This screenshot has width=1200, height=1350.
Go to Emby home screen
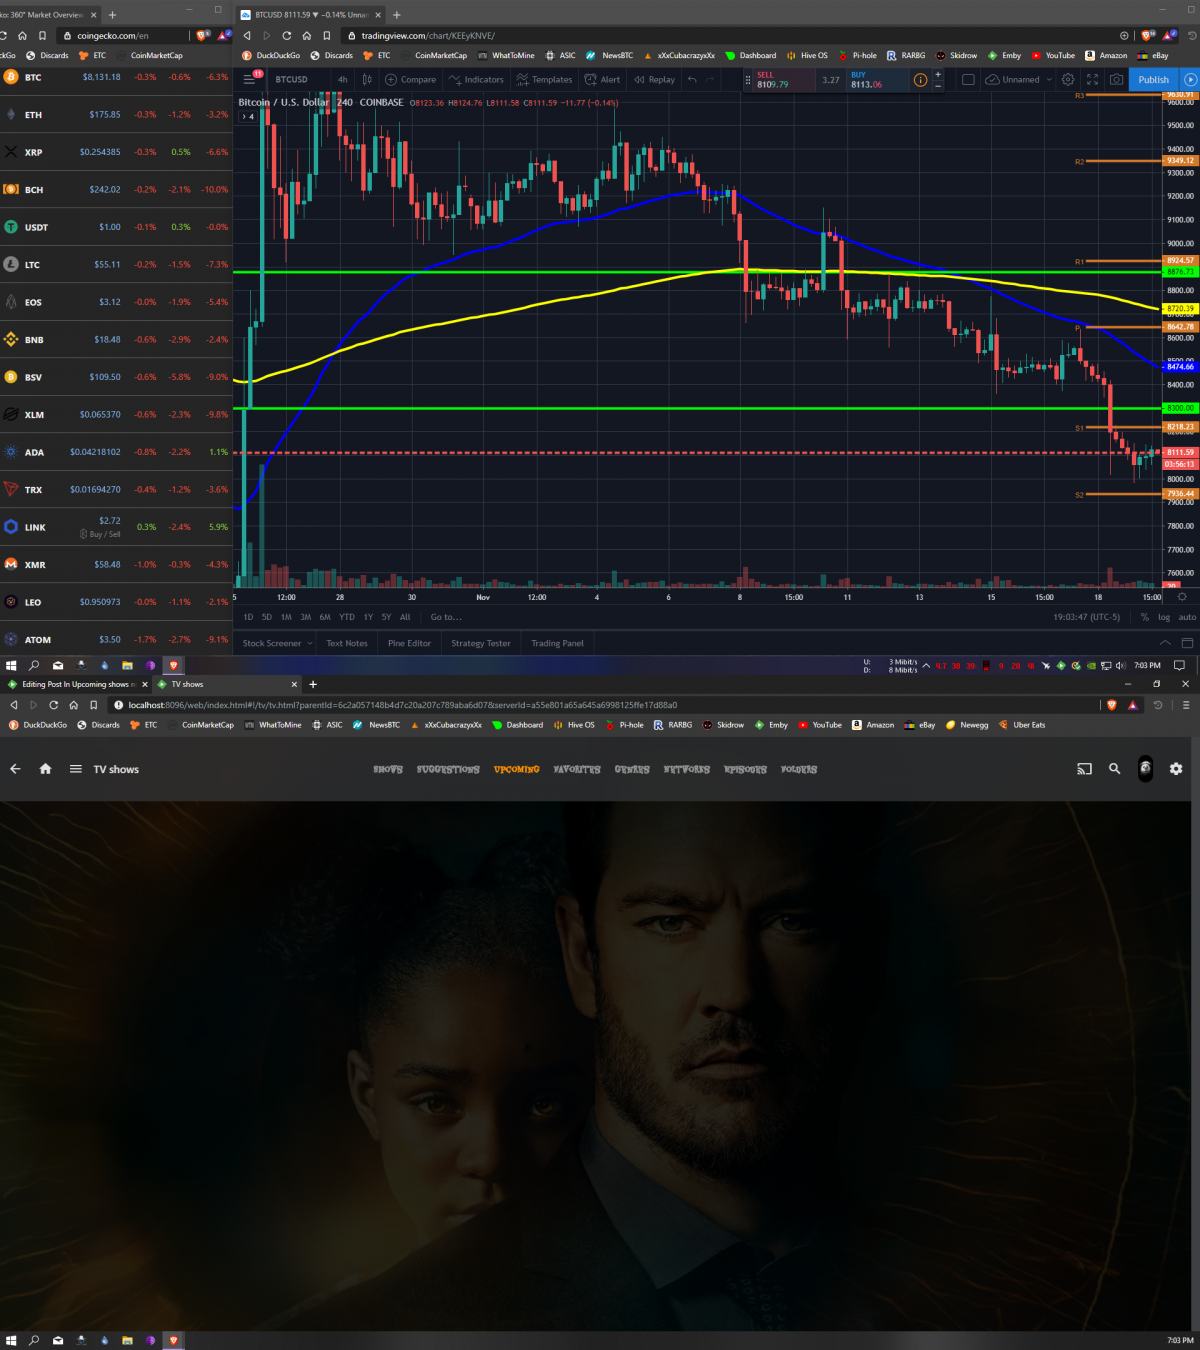pyautogui.click(x=45, y=769)
